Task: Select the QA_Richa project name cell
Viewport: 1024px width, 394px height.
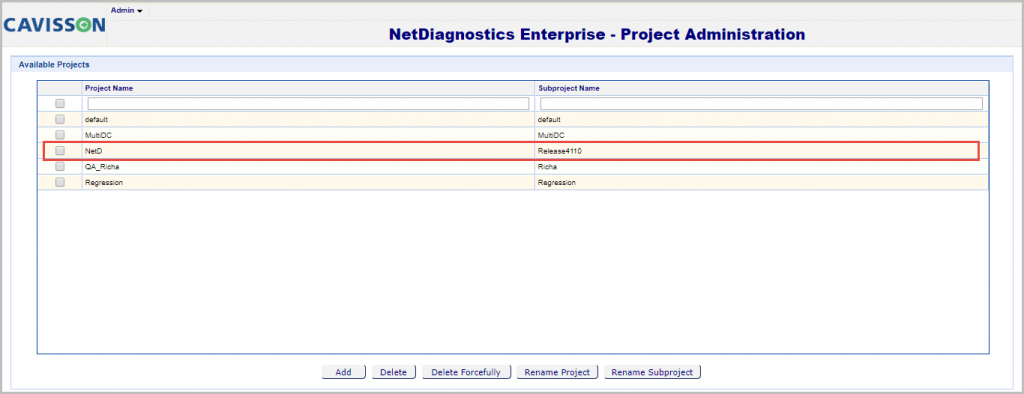Action: [x=308, y=167]
